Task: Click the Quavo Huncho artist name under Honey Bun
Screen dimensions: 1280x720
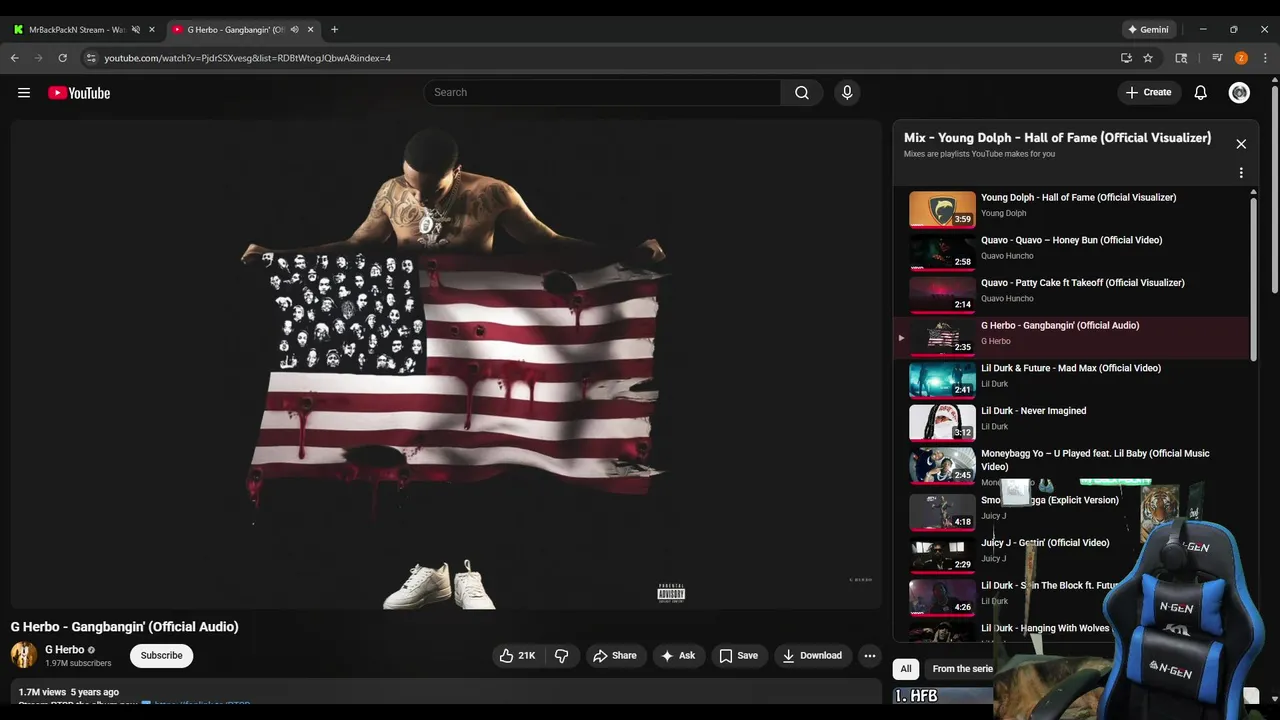Action: tap(1007, 256)
